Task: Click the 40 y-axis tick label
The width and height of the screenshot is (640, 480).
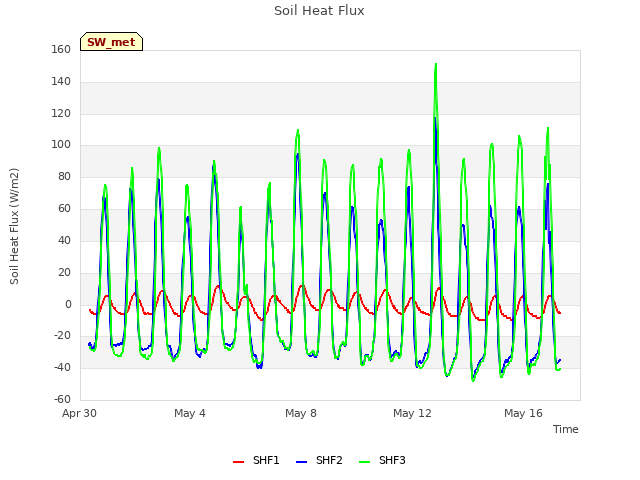Action: tap(64, 240)
